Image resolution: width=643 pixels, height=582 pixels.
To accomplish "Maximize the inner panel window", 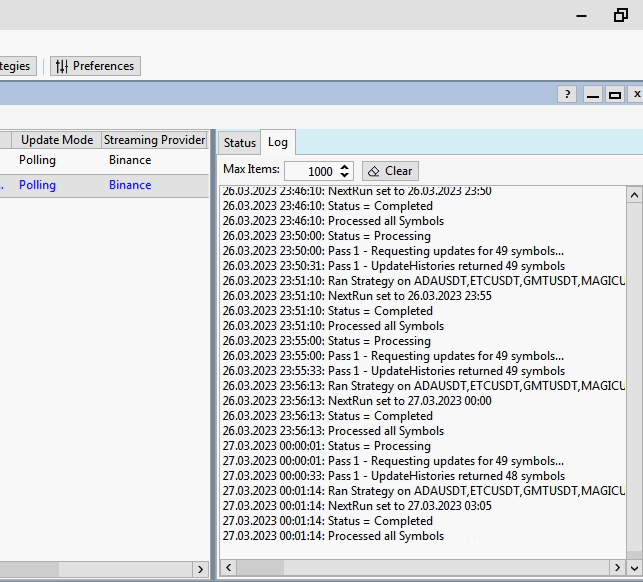I will 615,94.
